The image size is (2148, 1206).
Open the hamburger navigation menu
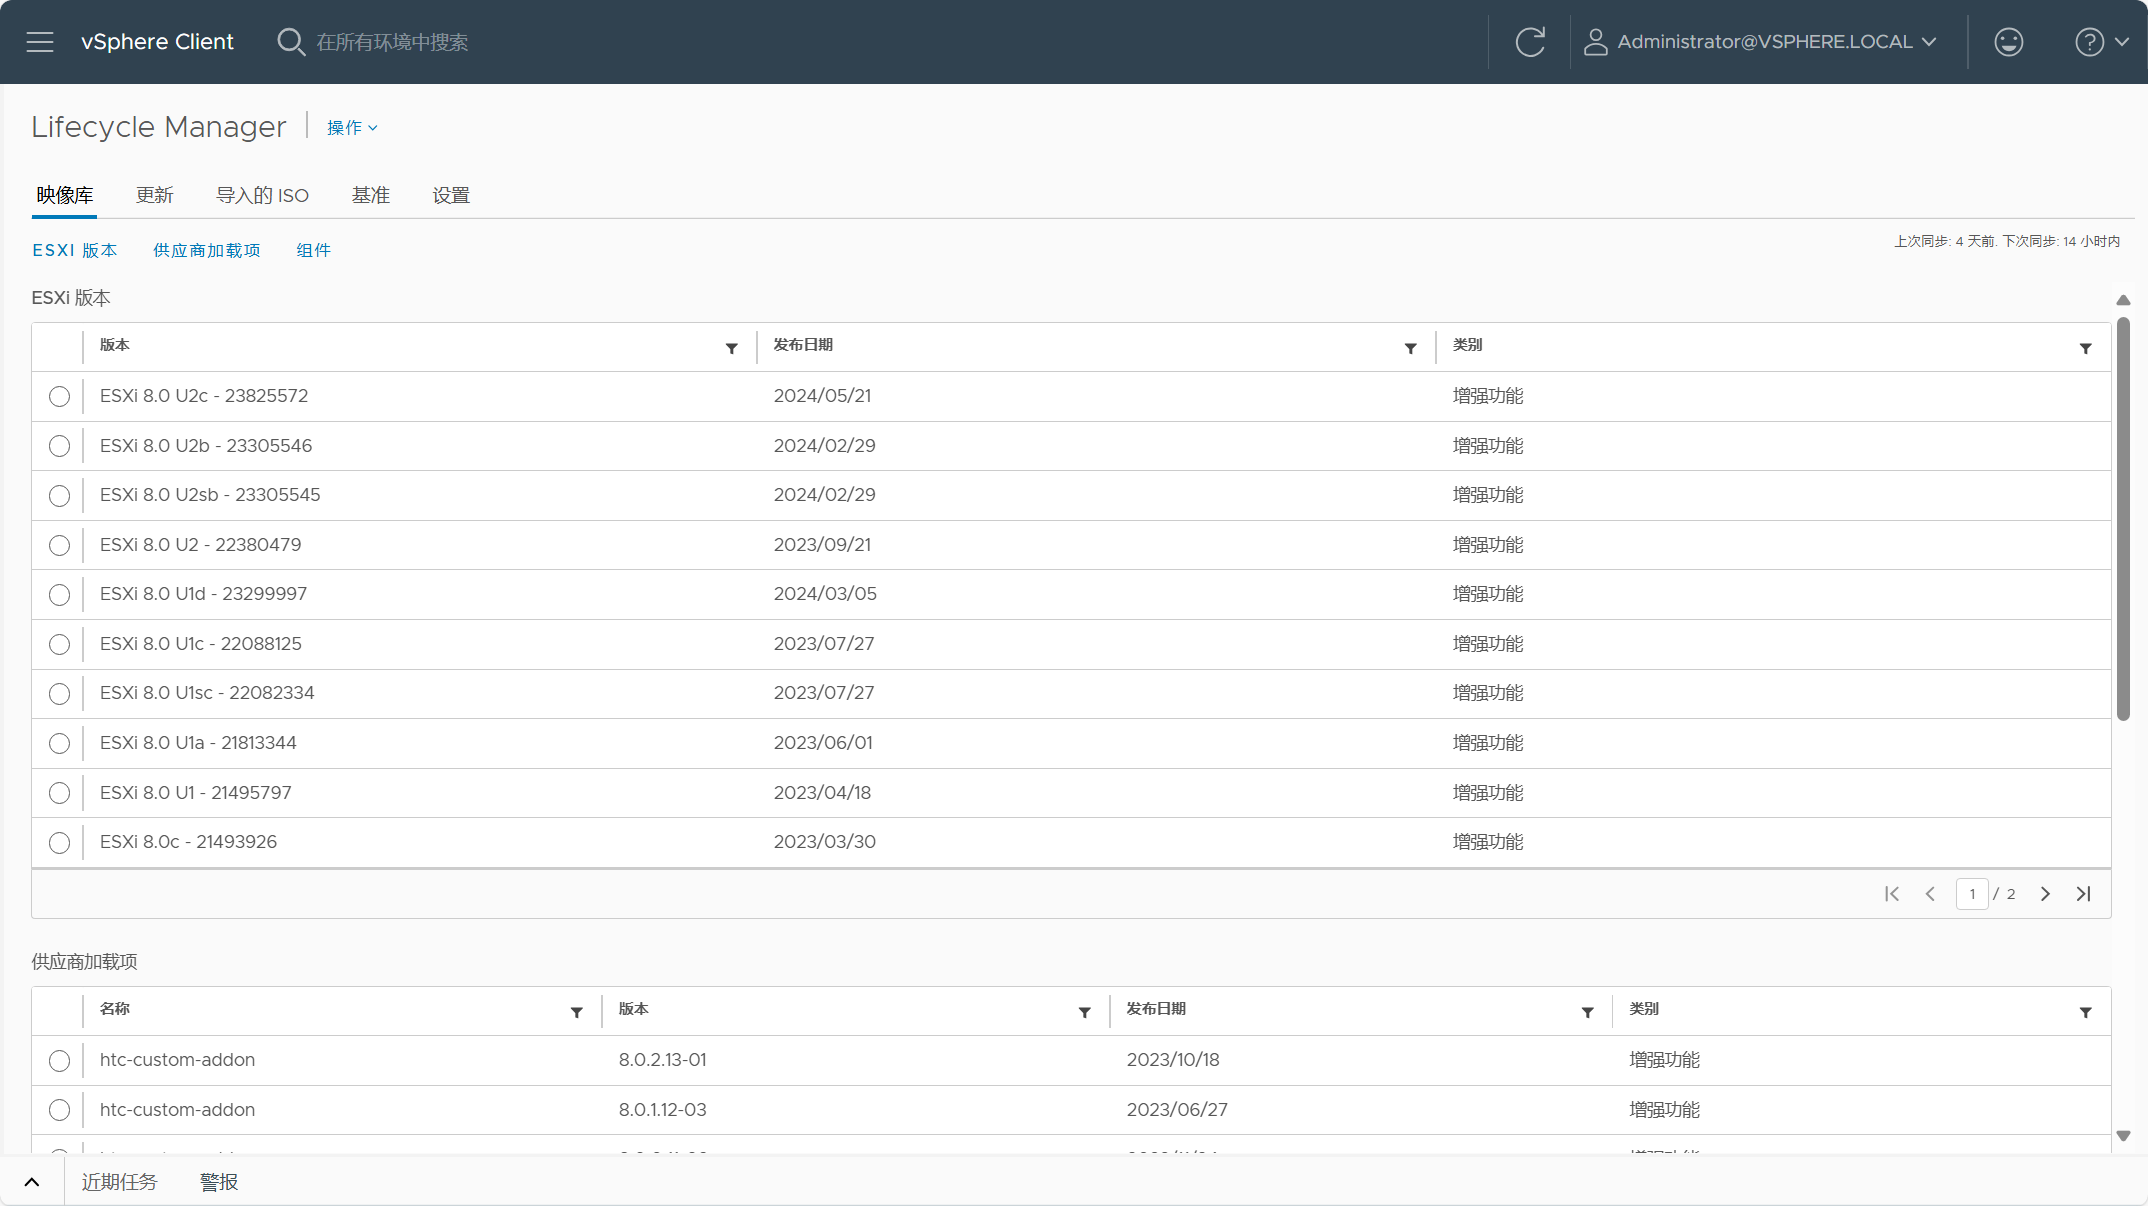click(x=40, y=42)
